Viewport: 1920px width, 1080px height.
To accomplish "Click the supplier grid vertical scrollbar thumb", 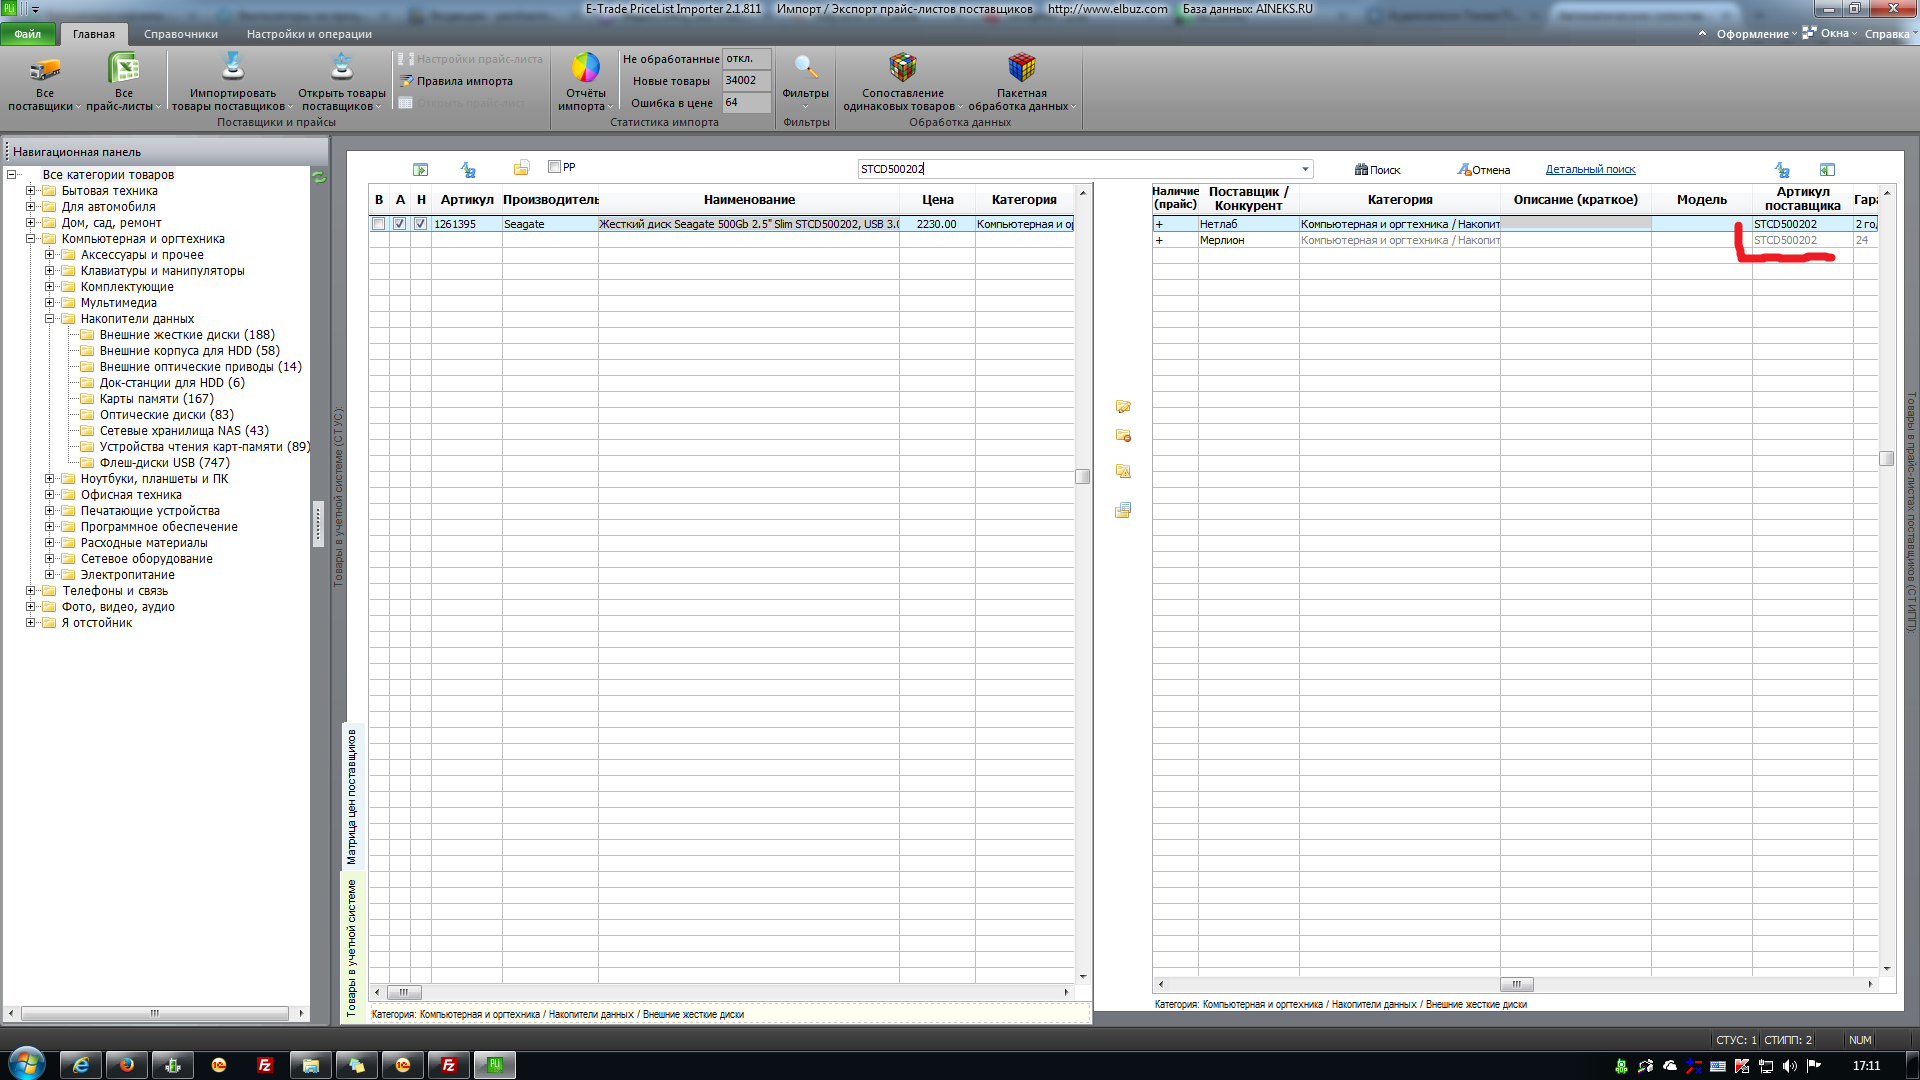I will (1886, 459).
